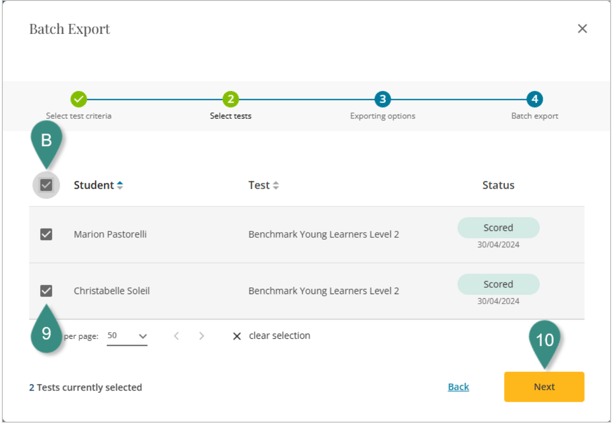
Task: Go to next page with right chevron
Action: (x=201, y=336)
